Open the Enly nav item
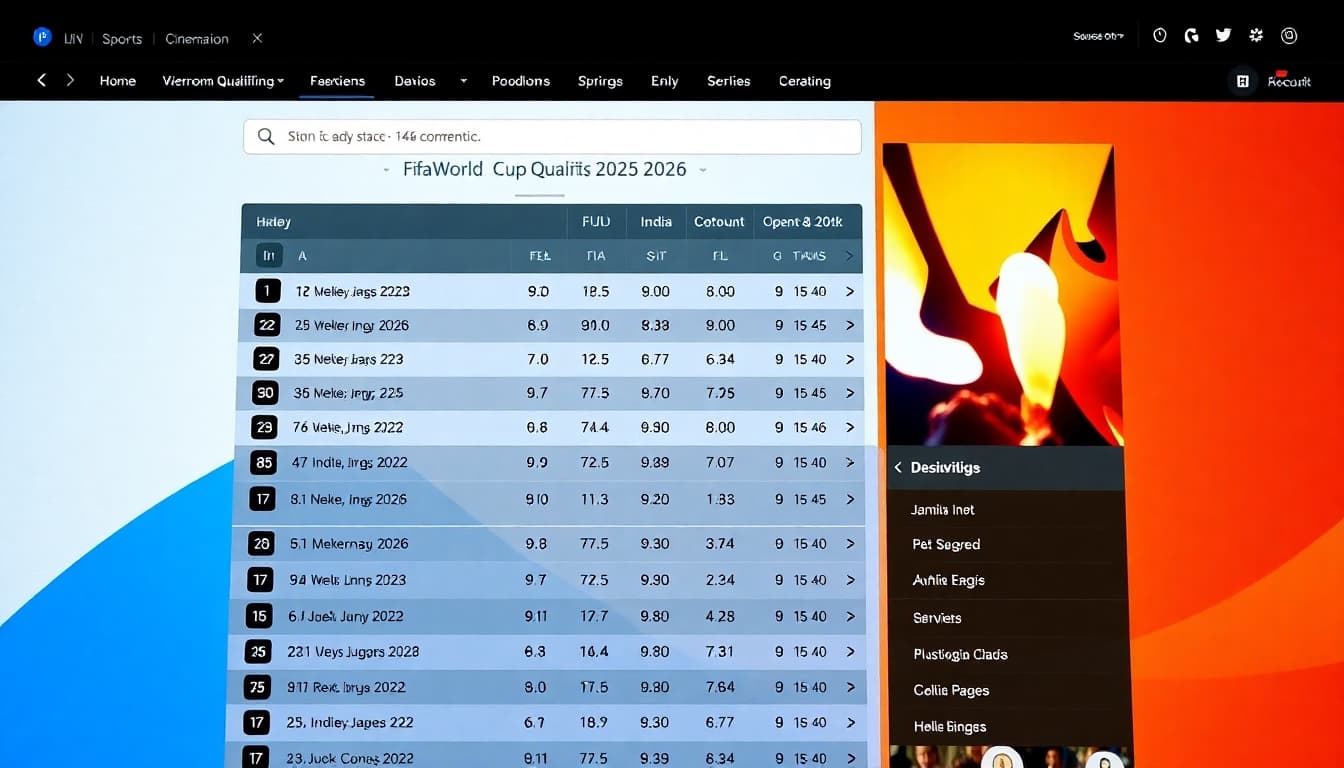The width and height of the screenshot is (1344, 768). click(665, 81)
